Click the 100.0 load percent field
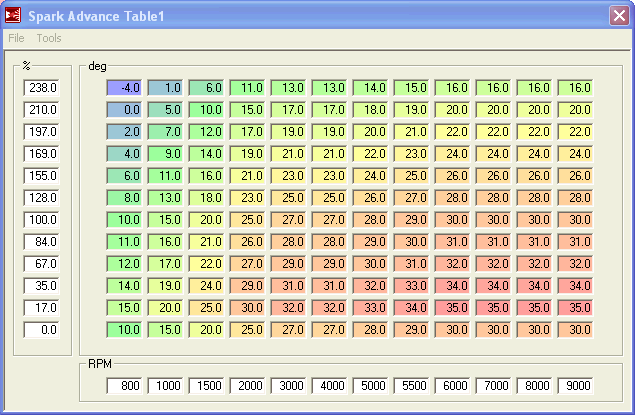 point(42,220)
